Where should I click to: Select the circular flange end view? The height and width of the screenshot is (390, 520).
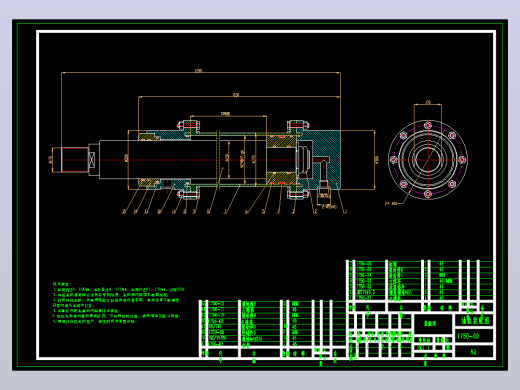[x=428, y=160]
